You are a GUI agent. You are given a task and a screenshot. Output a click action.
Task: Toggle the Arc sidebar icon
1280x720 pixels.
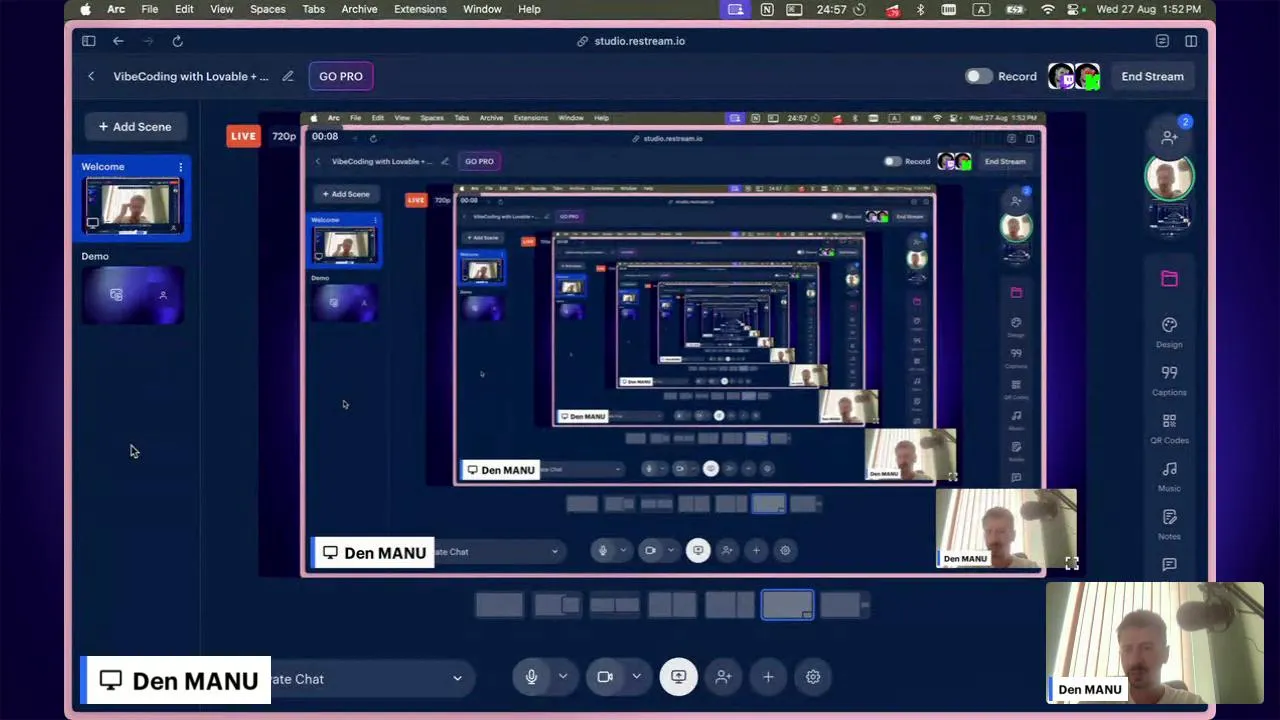click(x=88, y=41)
